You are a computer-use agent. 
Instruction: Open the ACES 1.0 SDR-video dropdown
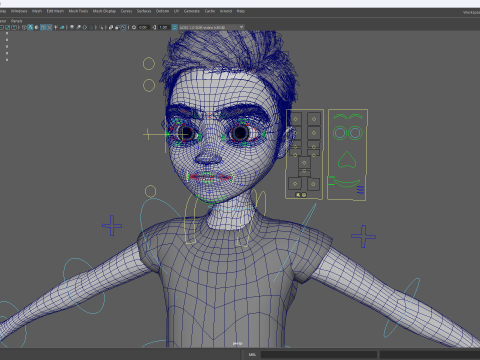211,27
